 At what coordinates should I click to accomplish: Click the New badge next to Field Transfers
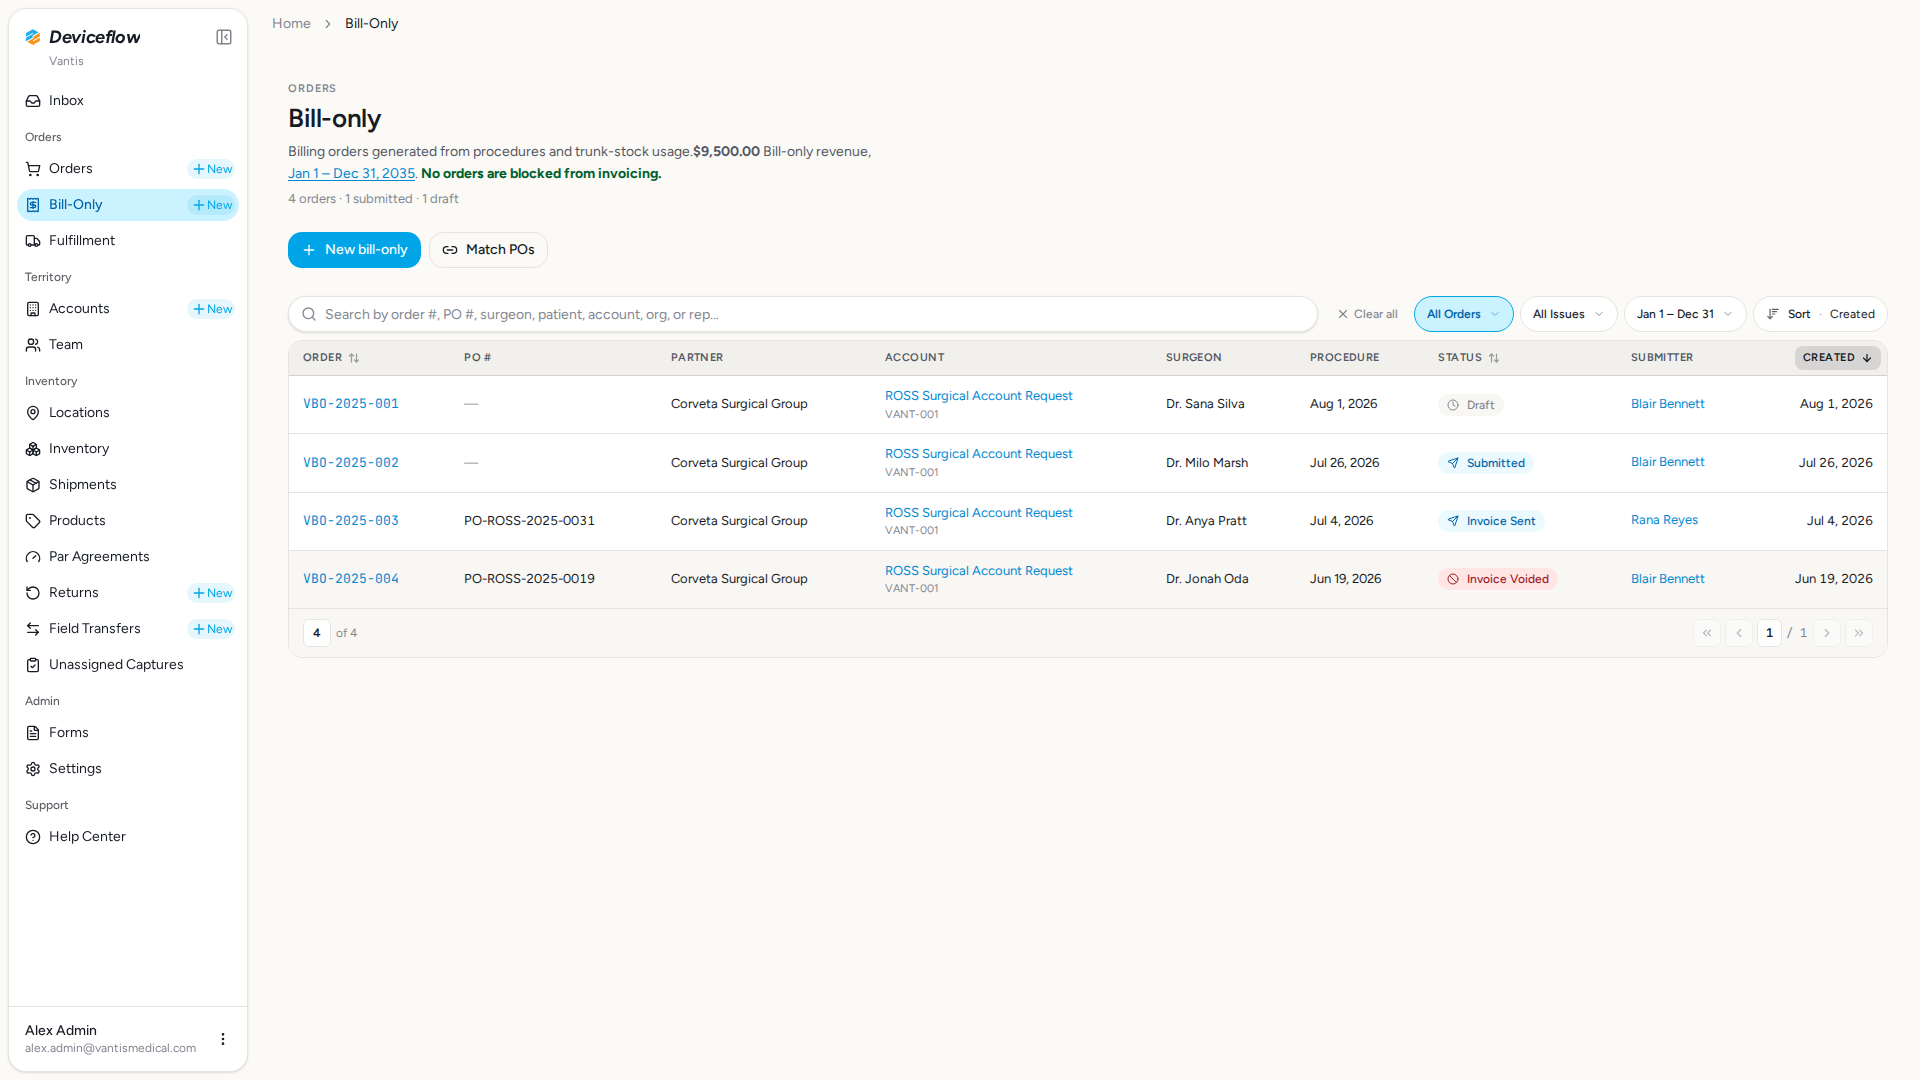[x=212, y=629]
